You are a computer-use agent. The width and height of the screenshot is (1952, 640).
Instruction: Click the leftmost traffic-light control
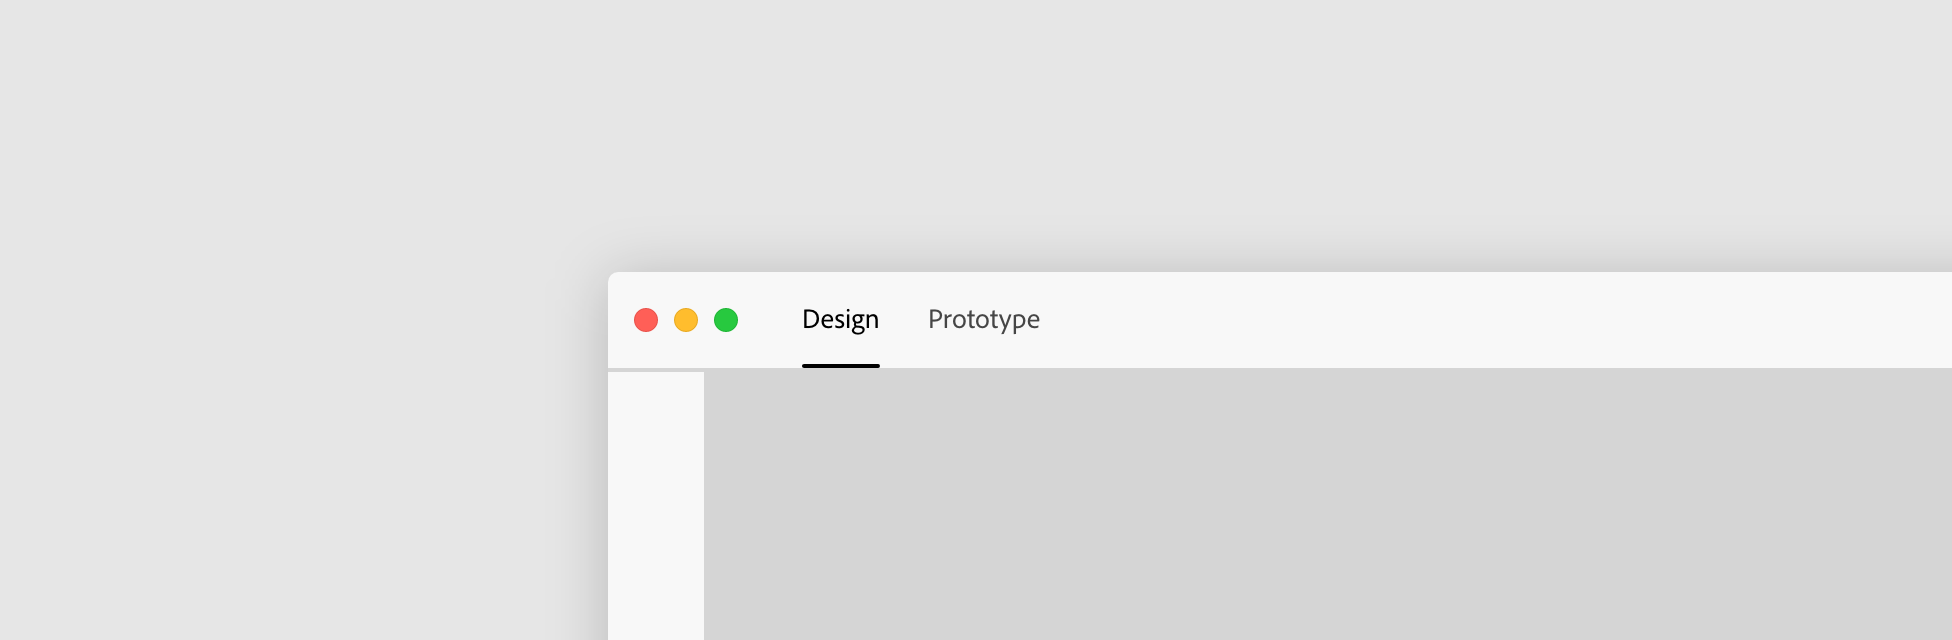click(646, 320)
